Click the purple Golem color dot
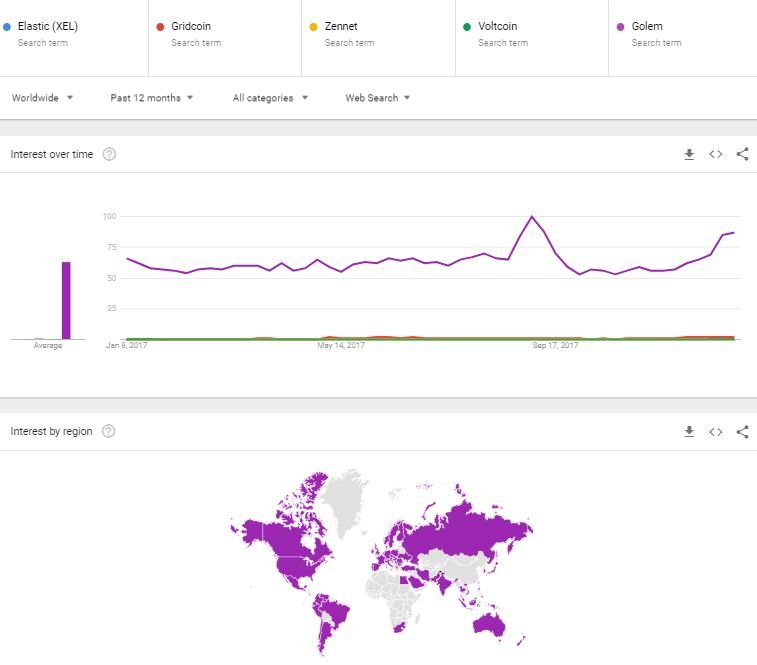Screen dimensions: 757x665 [620, 27]
